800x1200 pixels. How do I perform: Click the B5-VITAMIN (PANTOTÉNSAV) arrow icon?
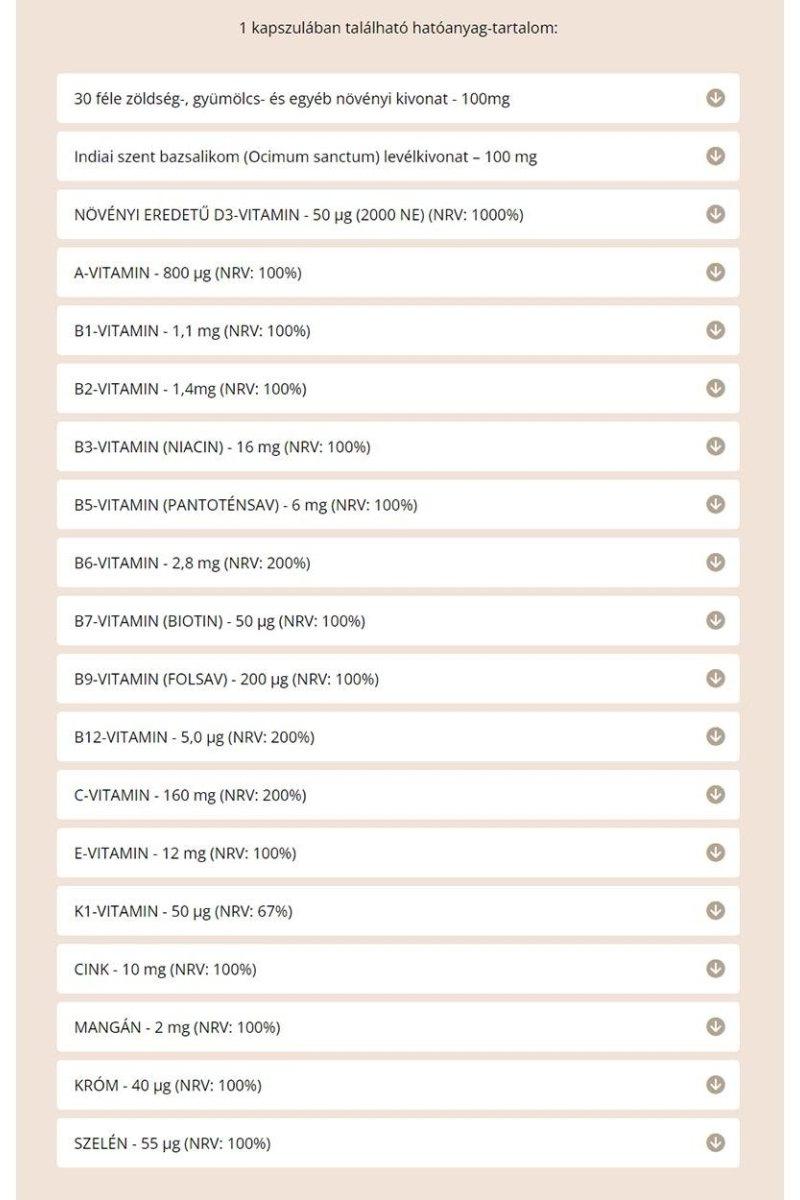pyautogui.click(x=713, y=505)
